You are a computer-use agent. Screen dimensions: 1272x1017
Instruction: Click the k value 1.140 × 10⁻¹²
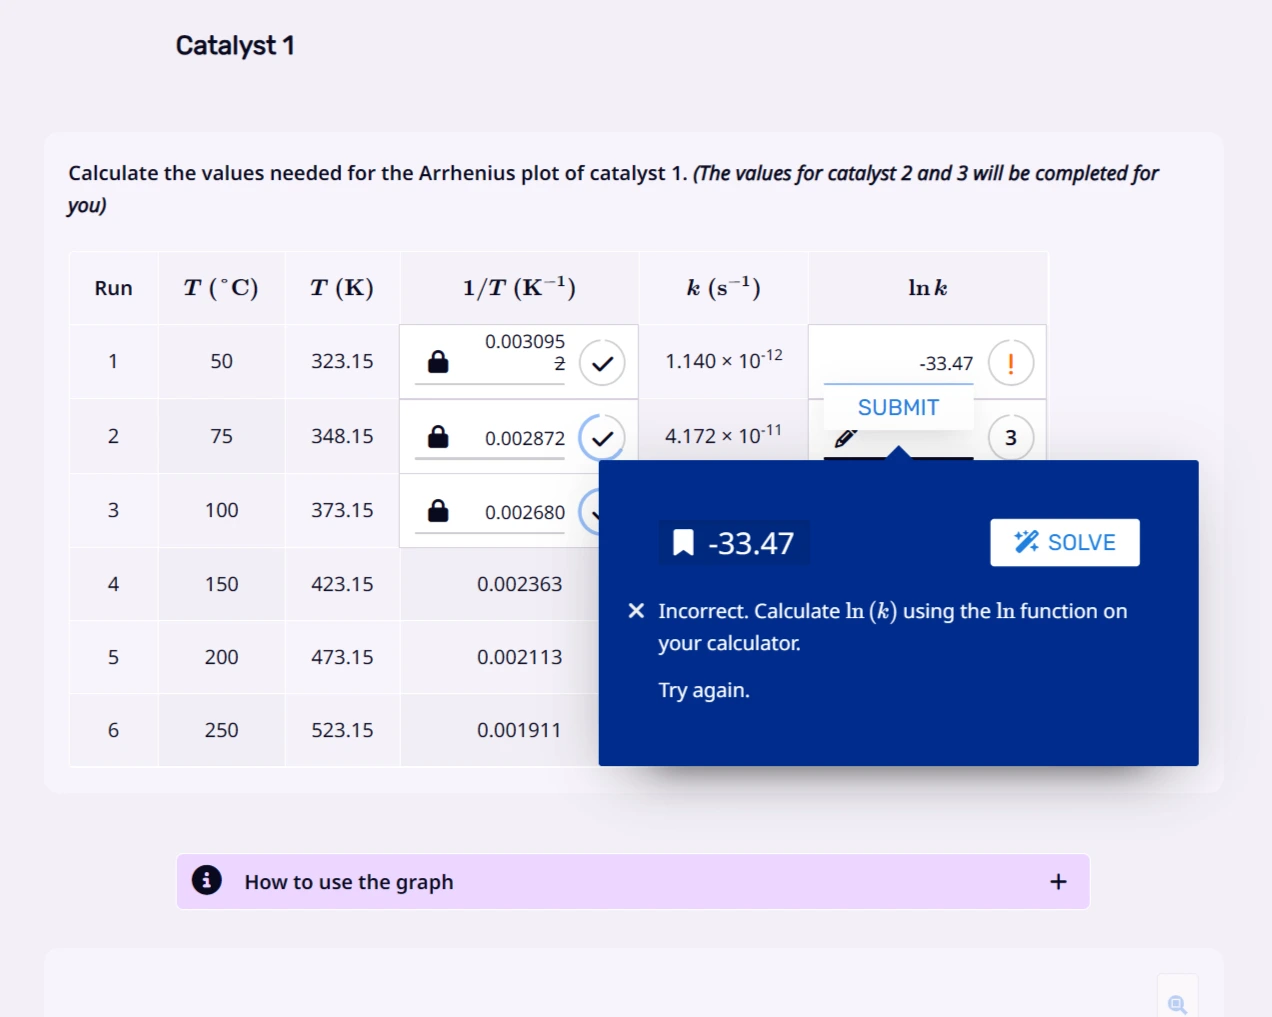[x=724, y=360]
